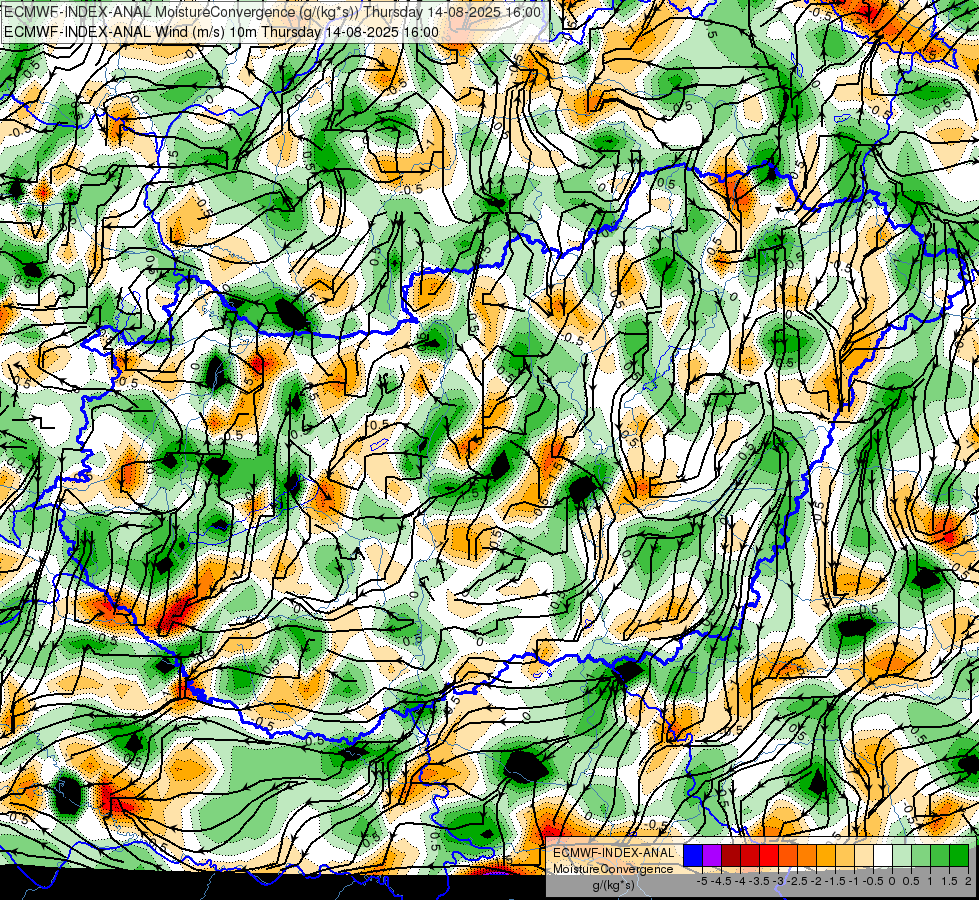
Task: Click the -3.5 value on the legend scale
Action: pyautogui.click(x=760, y=881)
